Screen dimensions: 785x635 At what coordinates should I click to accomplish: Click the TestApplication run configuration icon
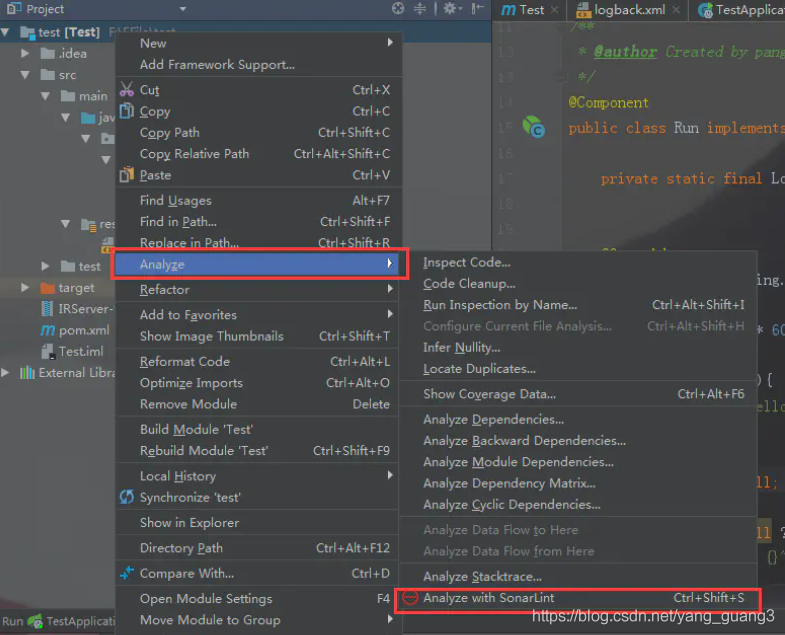click(35, 621)
